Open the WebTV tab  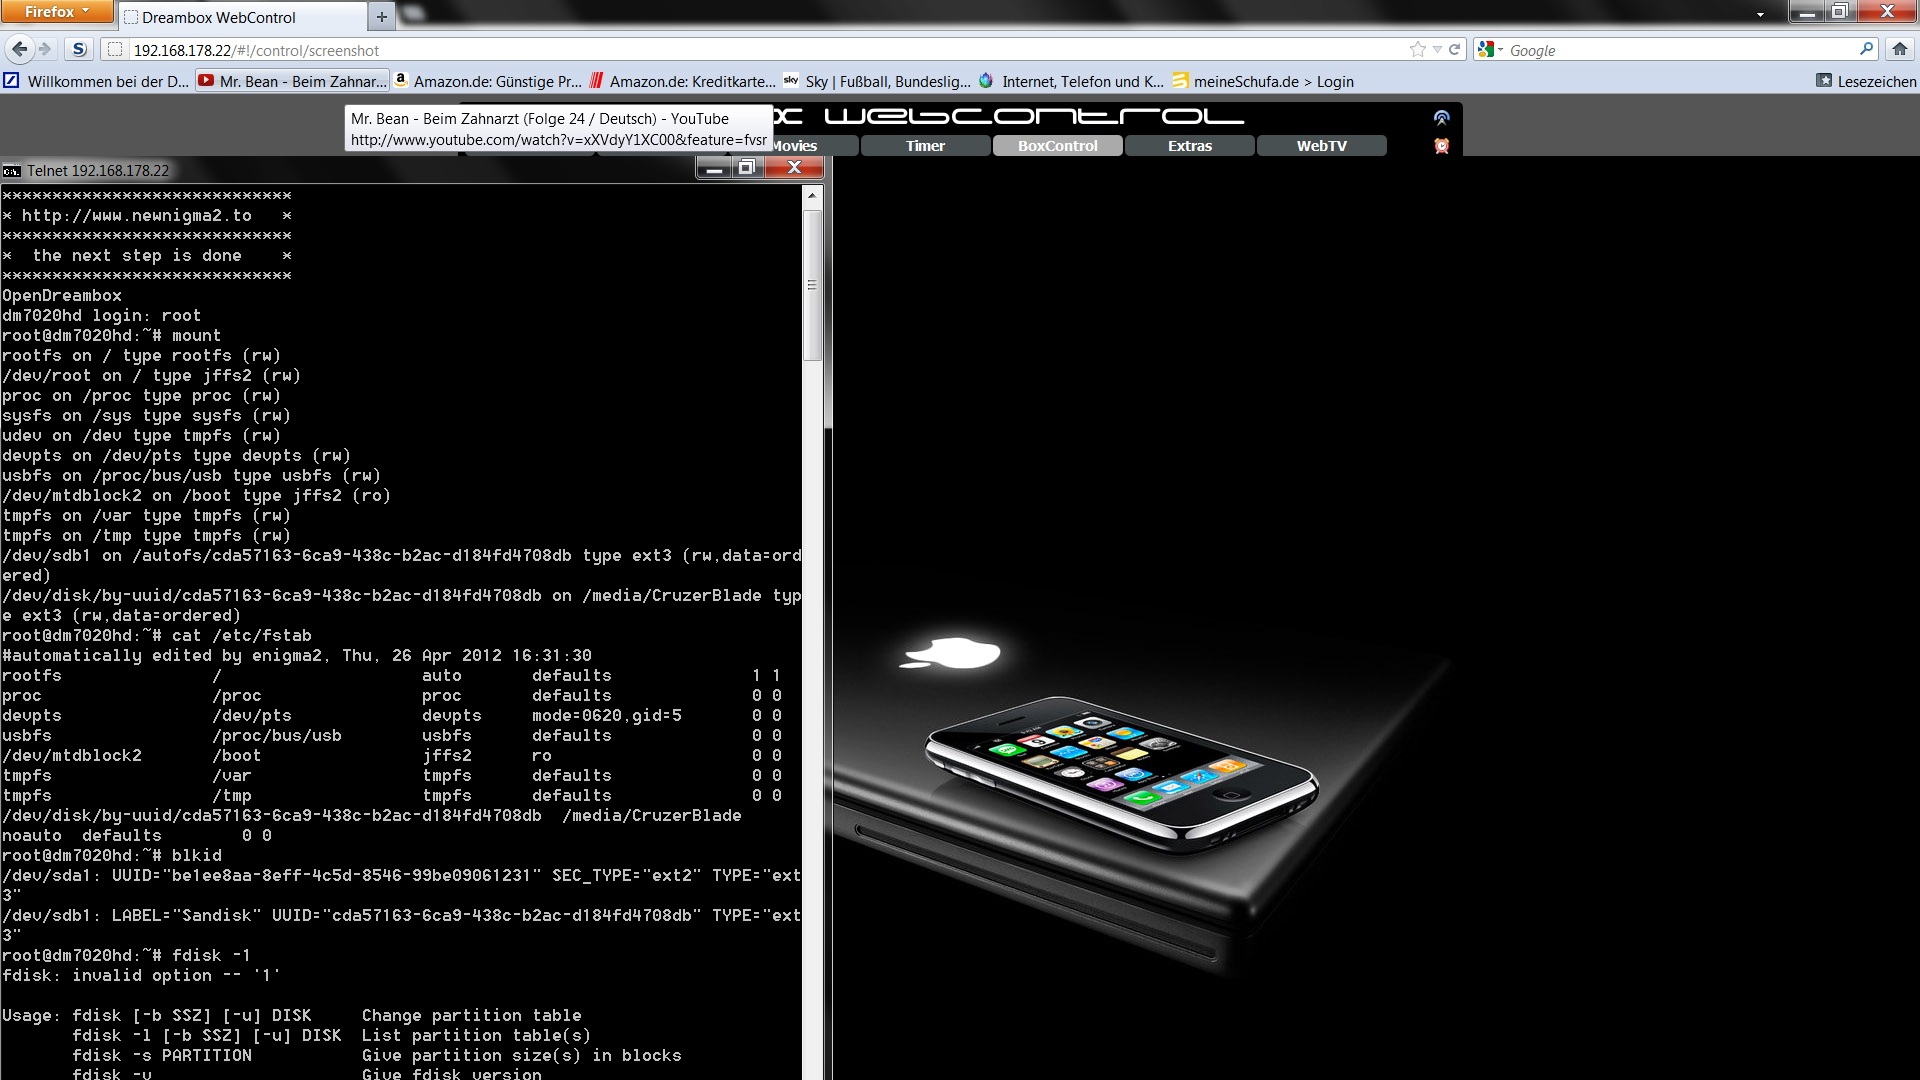click(x=1321, y=146)
